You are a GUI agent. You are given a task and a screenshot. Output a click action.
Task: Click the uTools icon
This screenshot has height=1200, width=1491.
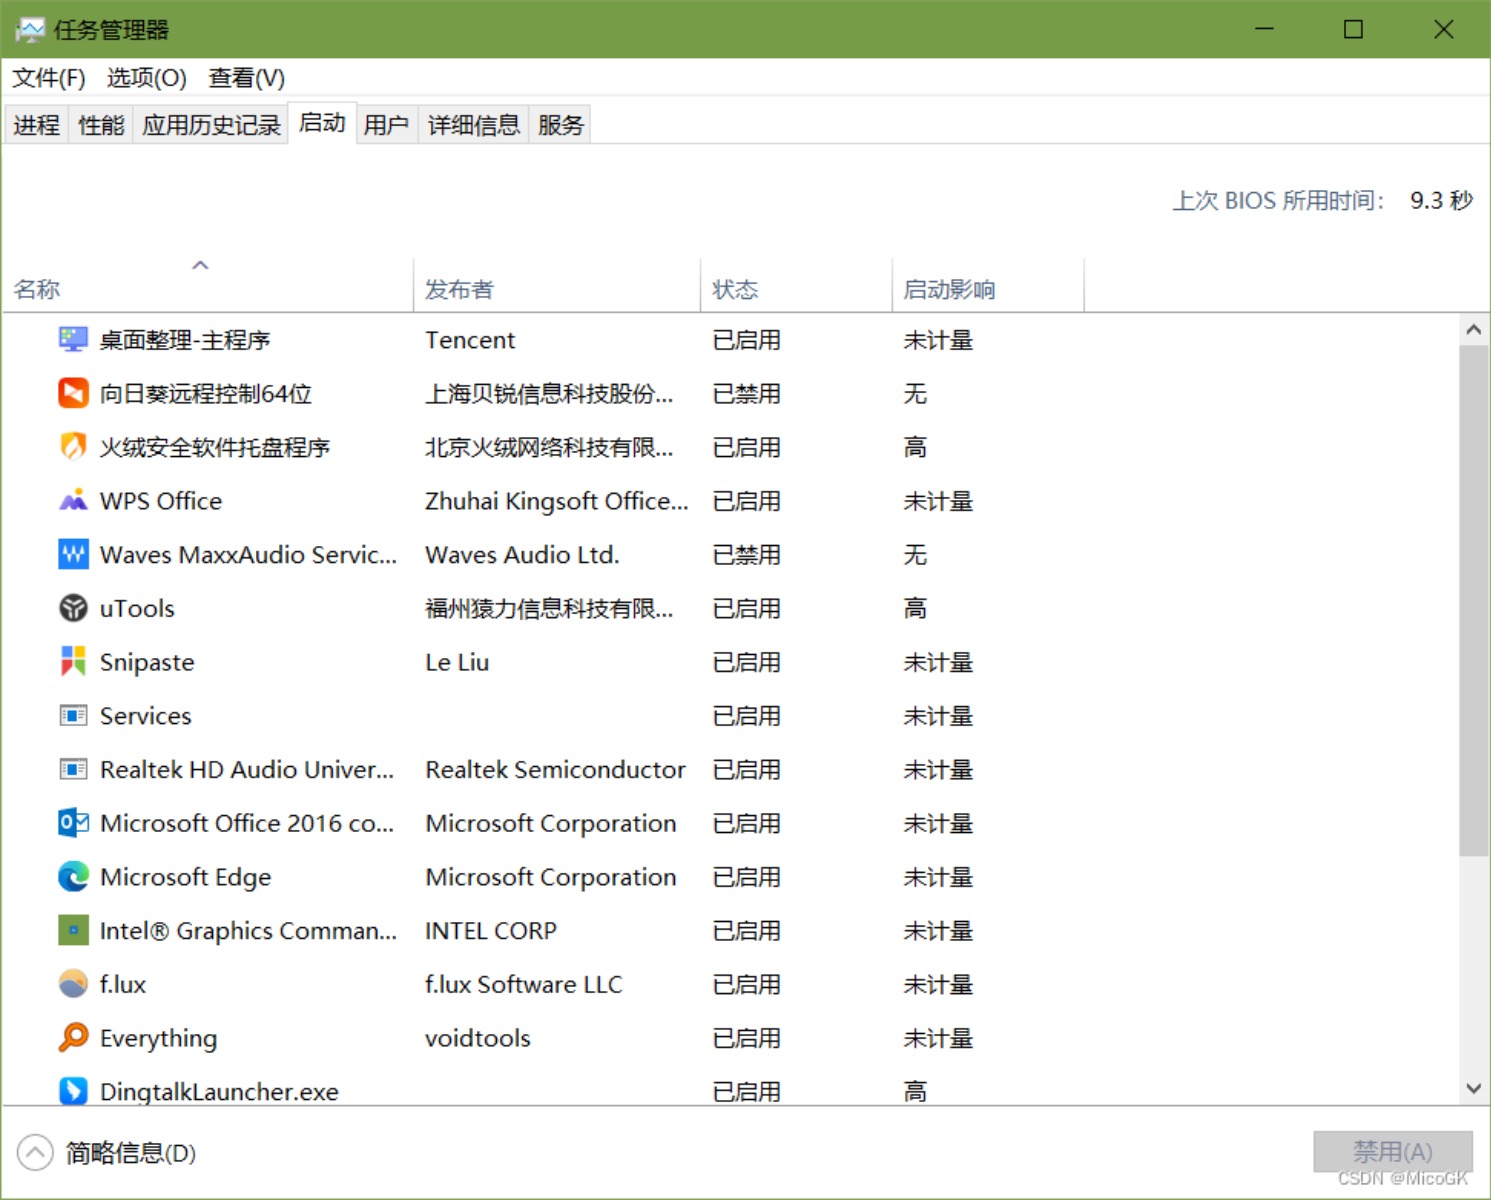click(x=73, y=608)
